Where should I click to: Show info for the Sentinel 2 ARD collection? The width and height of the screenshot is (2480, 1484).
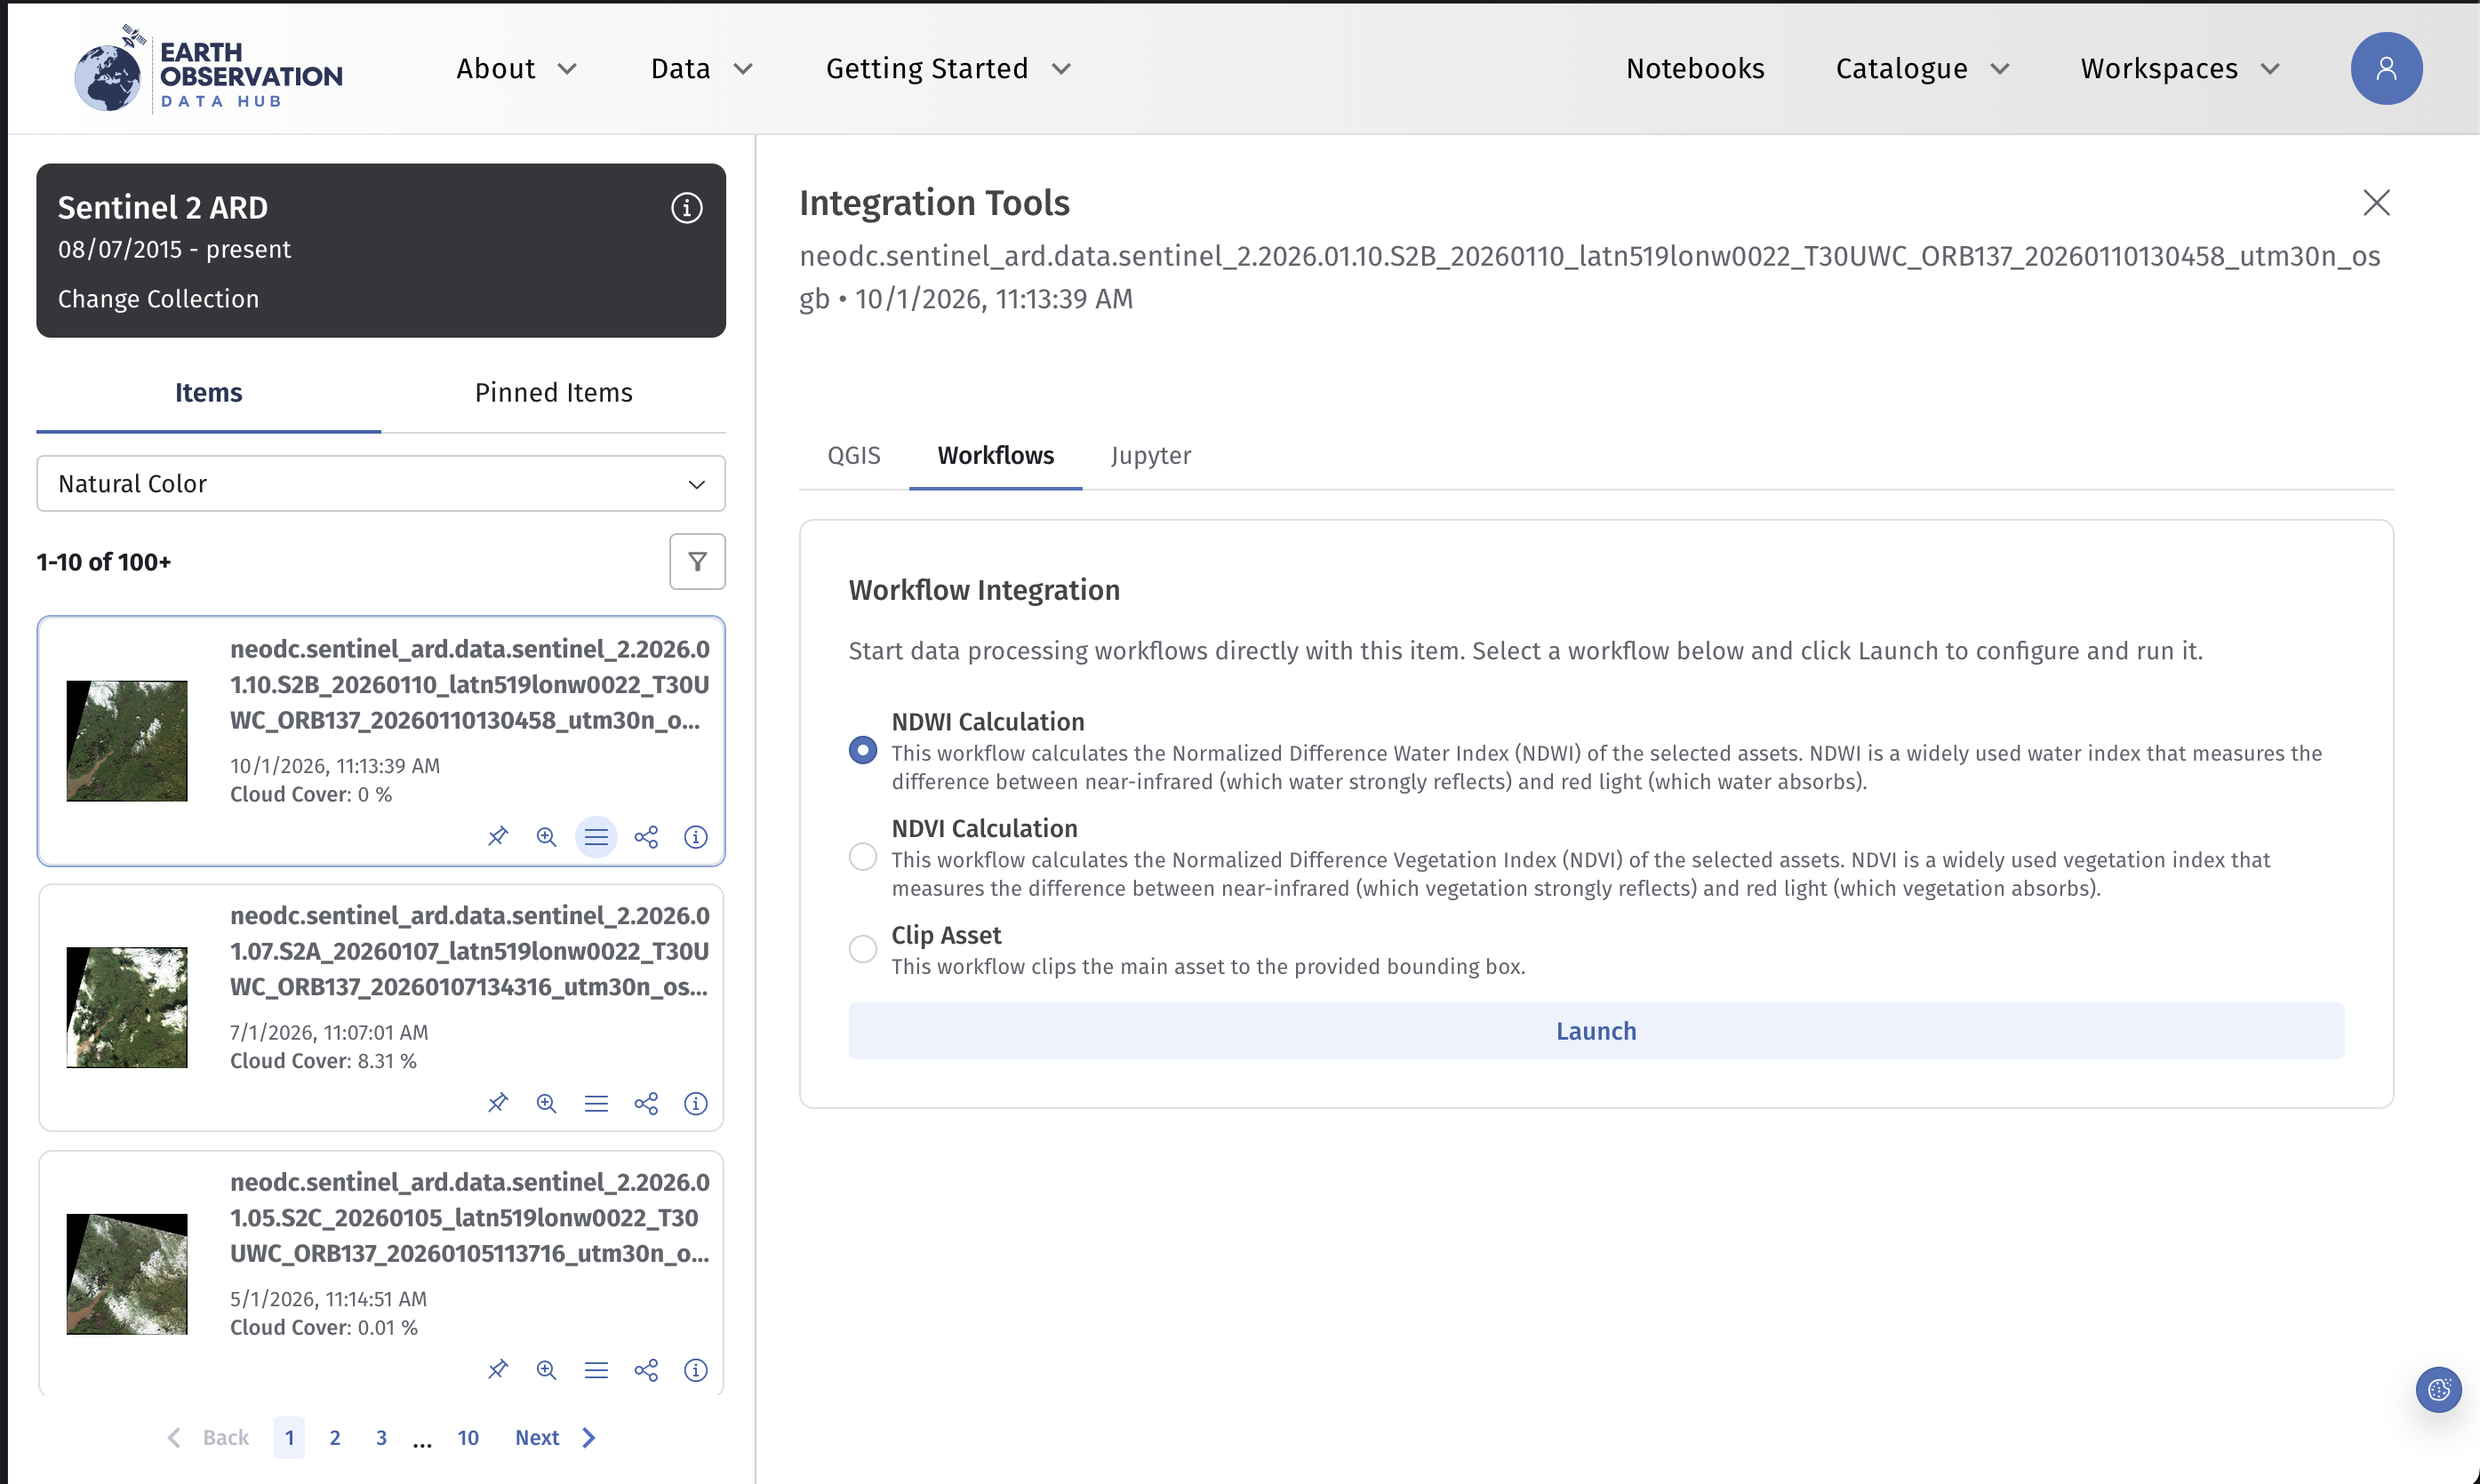pyautogui.click(x=687, y=207)
